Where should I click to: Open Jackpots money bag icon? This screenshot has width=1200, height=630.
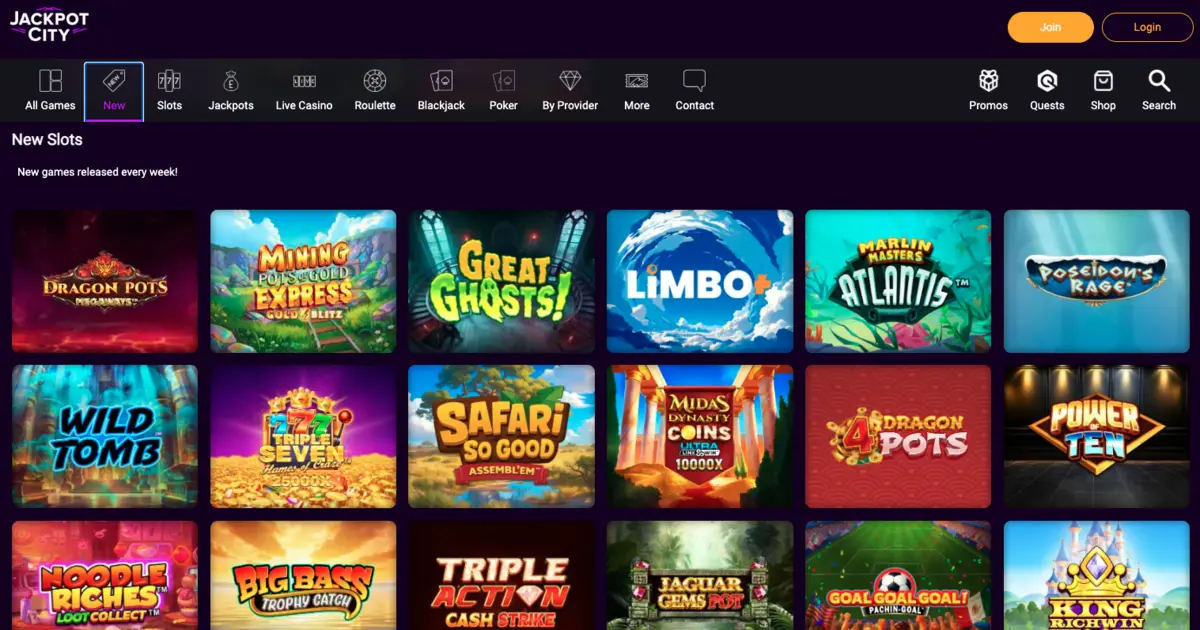pos(231,81)
